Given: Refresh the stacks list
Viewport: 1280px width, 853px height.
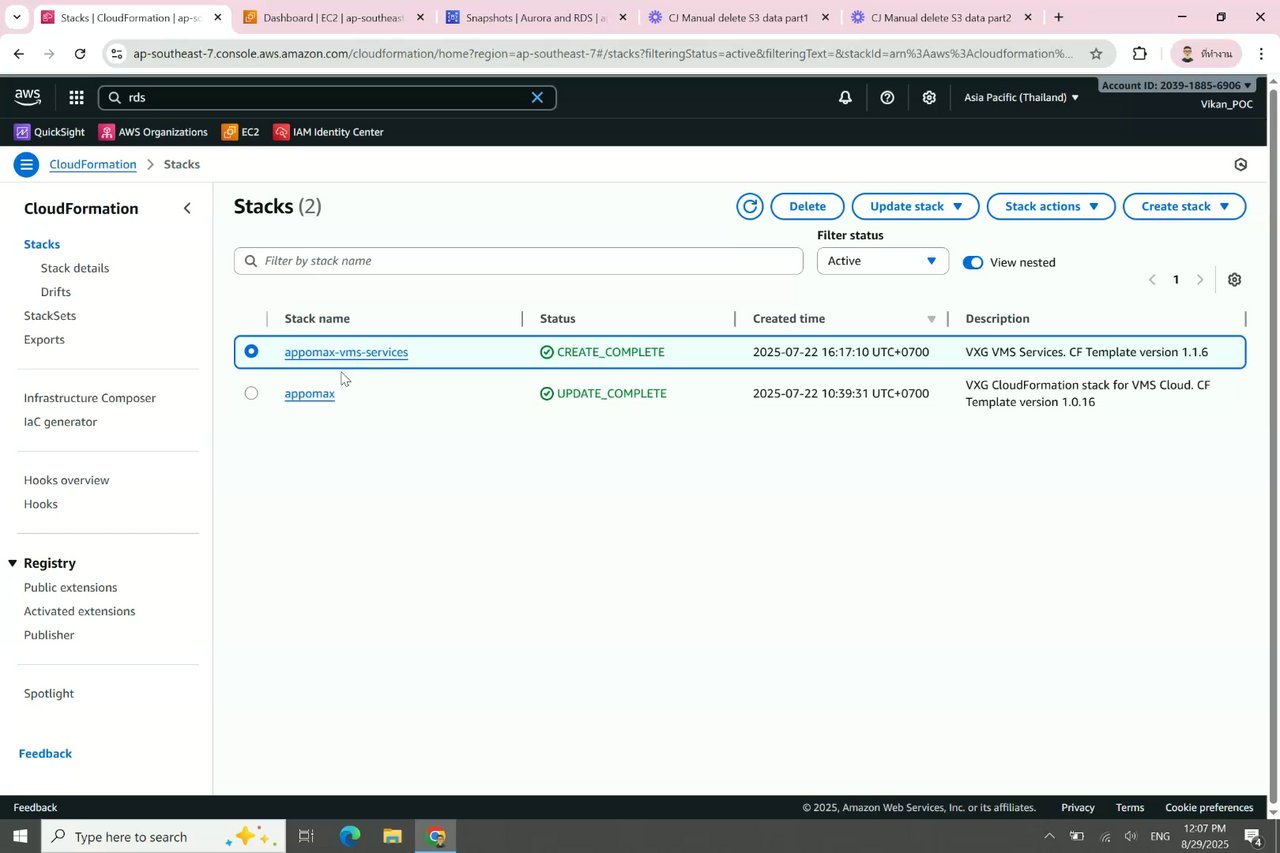Looking at the screenshot, I should point(749,206).
